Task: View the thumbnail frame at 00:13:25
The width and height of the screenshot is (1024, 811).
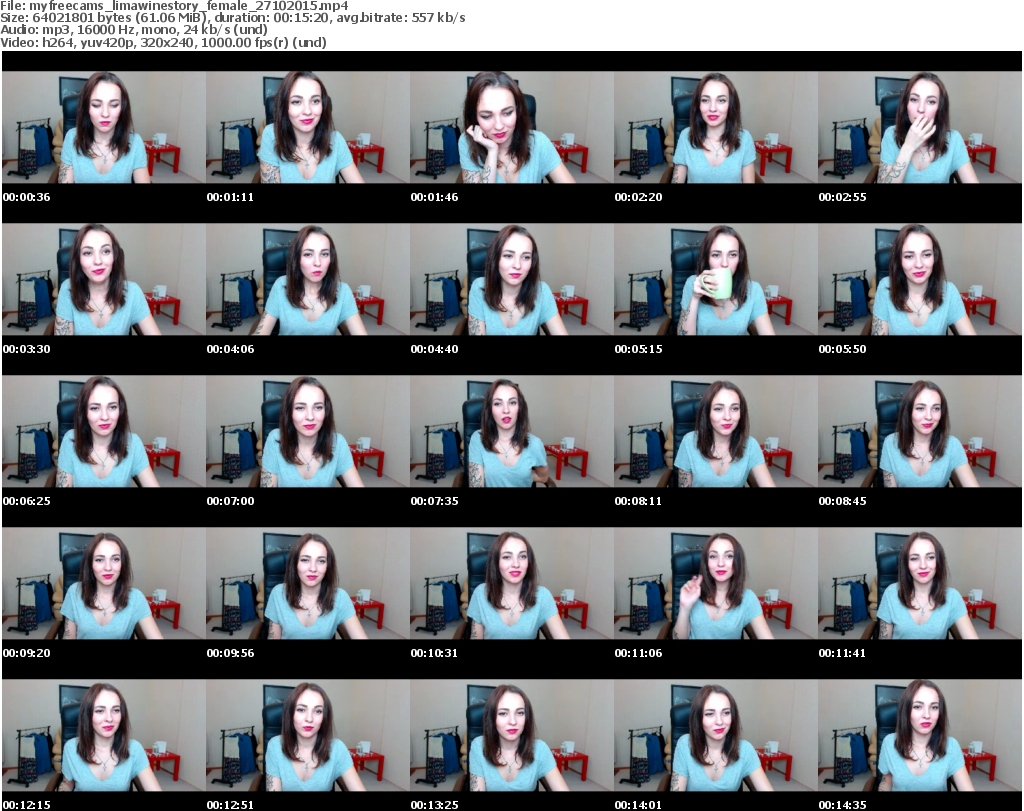Action: tap(512, 735)
